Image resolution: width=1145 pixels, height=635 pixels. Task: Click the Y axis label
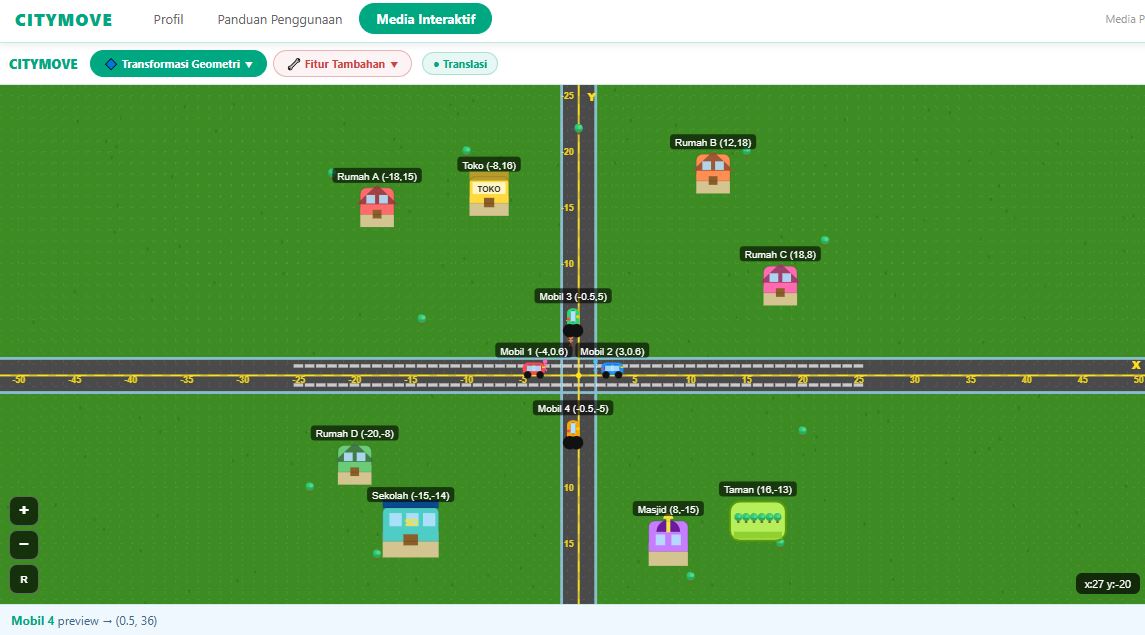[591, 96]
